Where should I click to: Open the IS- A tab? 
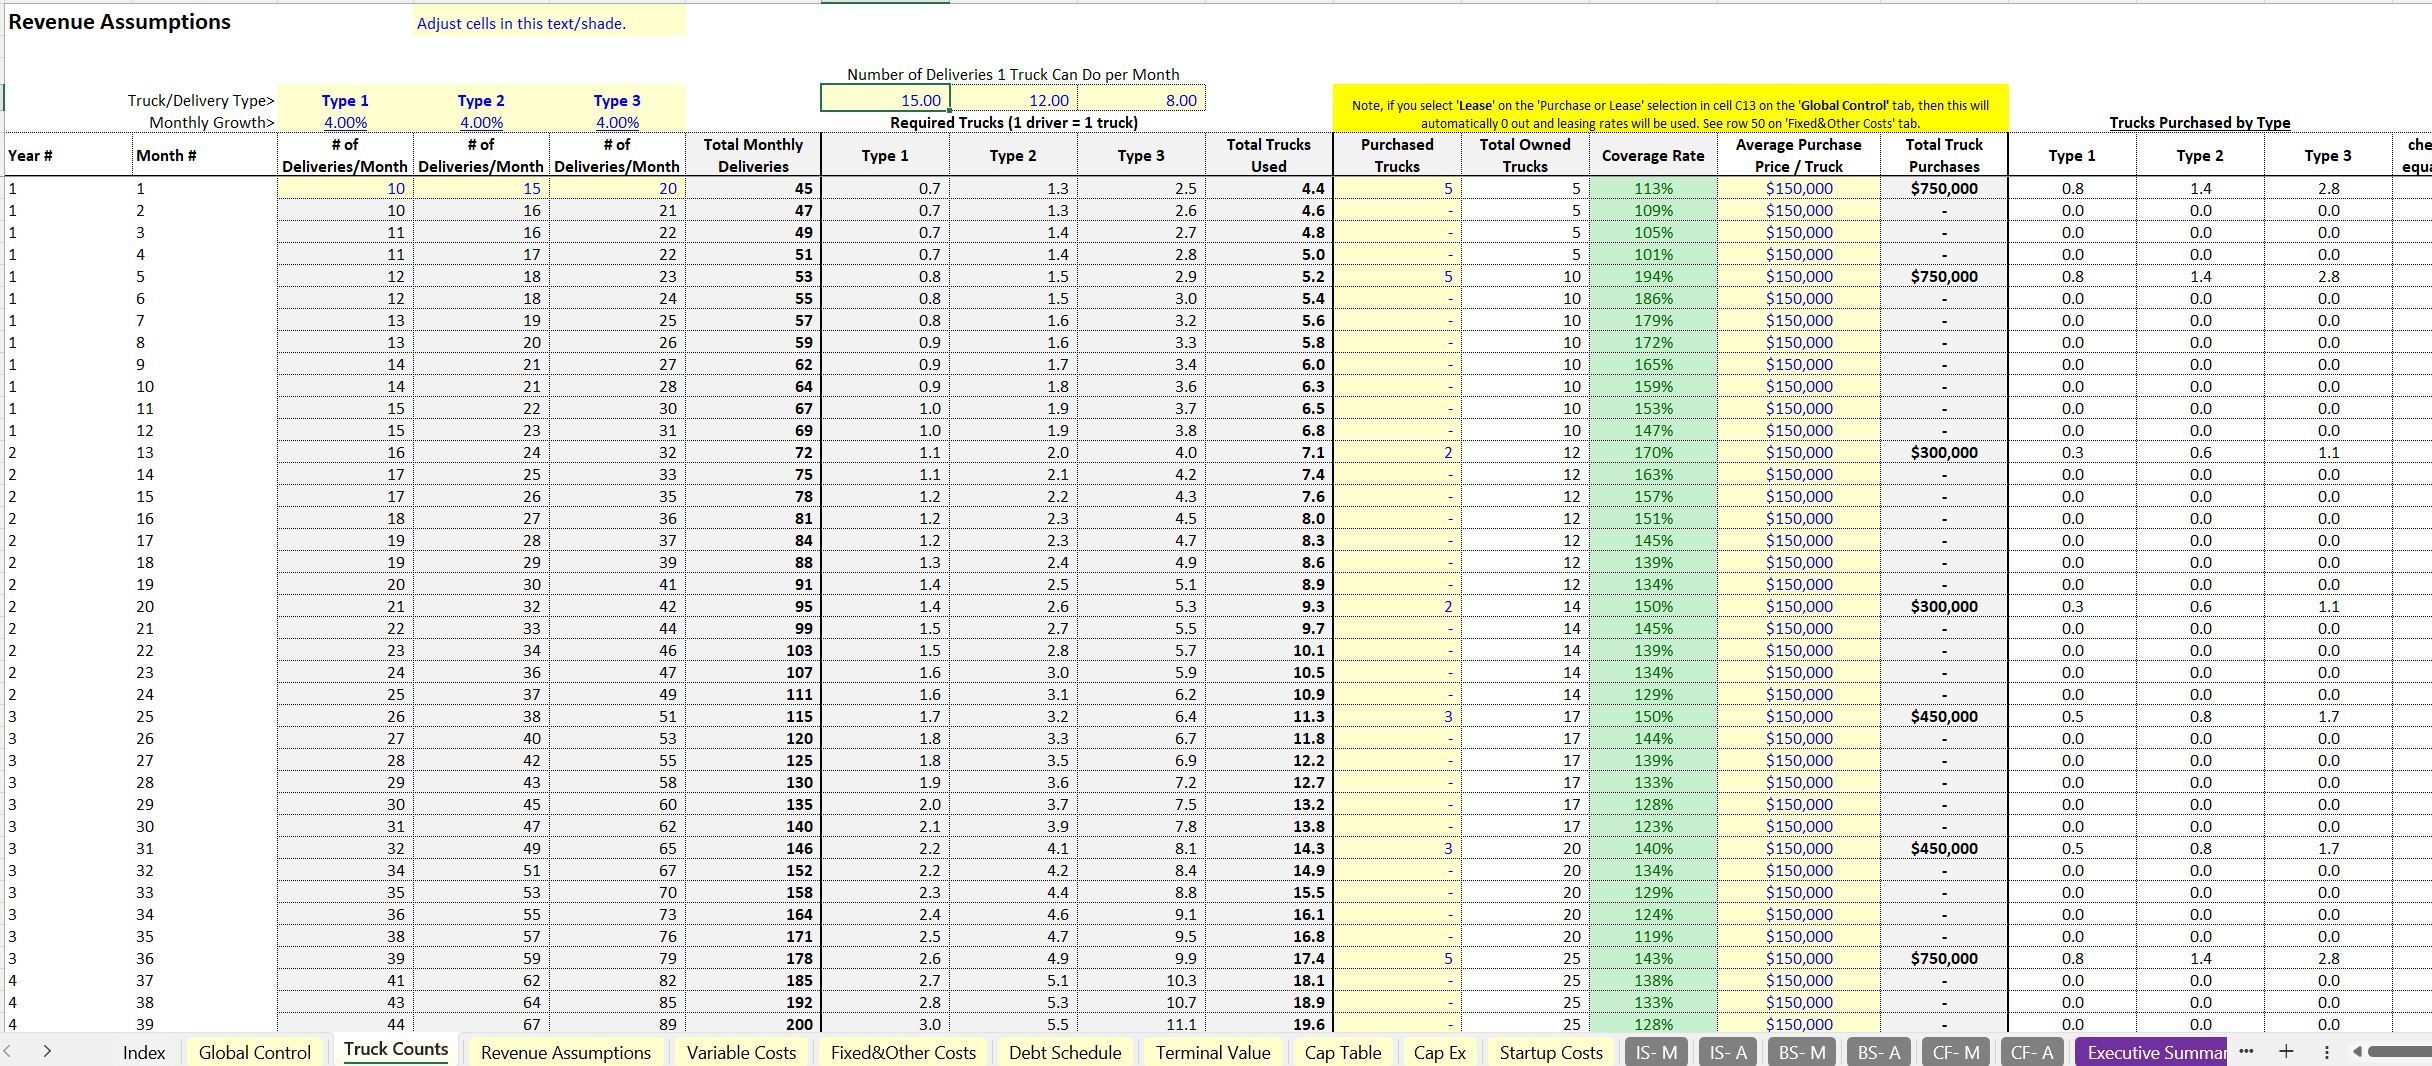tap(1728, 1052)
